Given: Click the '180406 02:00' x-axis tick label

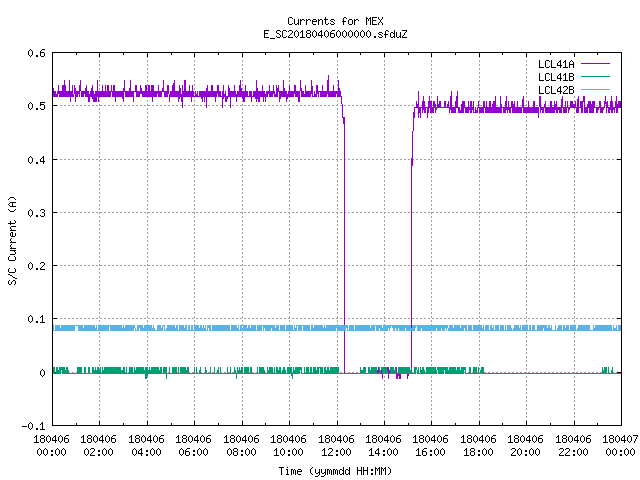Looking at the screenshot, I should [x=98, y=446].
